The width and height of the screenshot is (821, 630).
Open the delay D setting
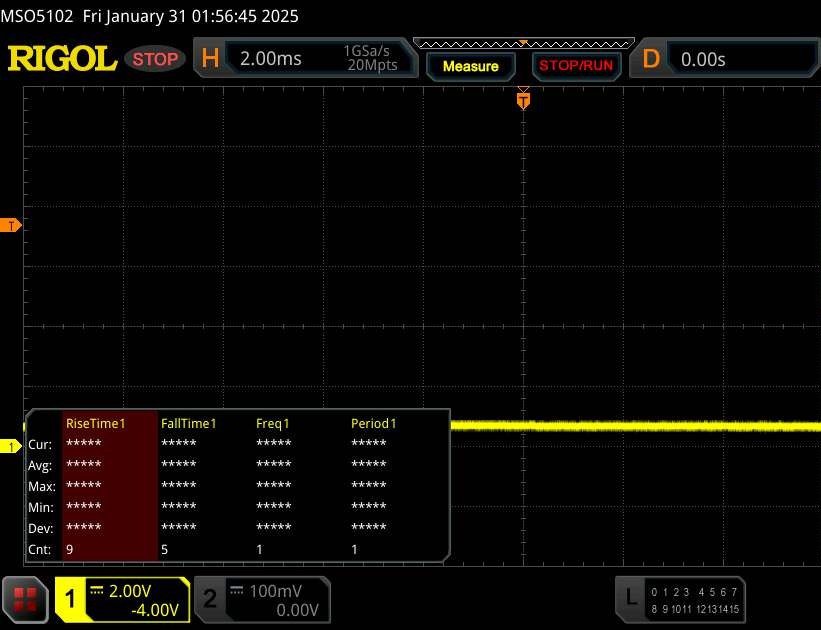651,59
